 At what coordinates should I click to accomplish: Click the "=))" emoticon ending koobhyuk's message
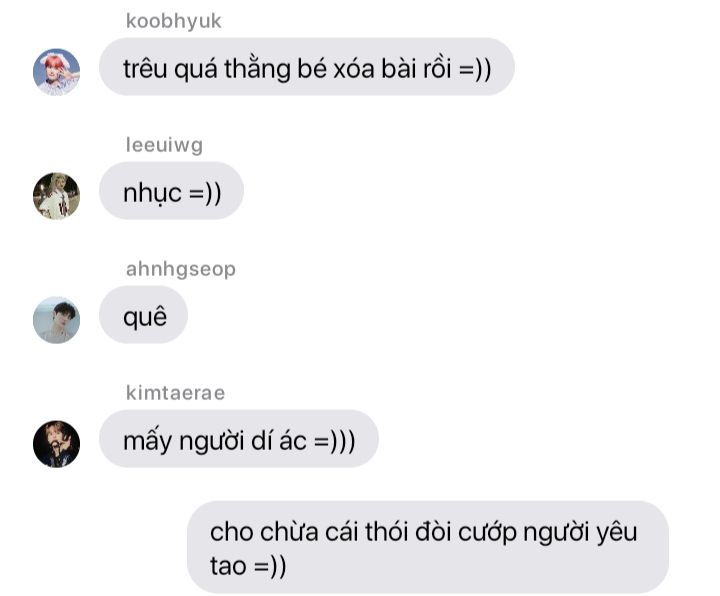coord(475,69)
